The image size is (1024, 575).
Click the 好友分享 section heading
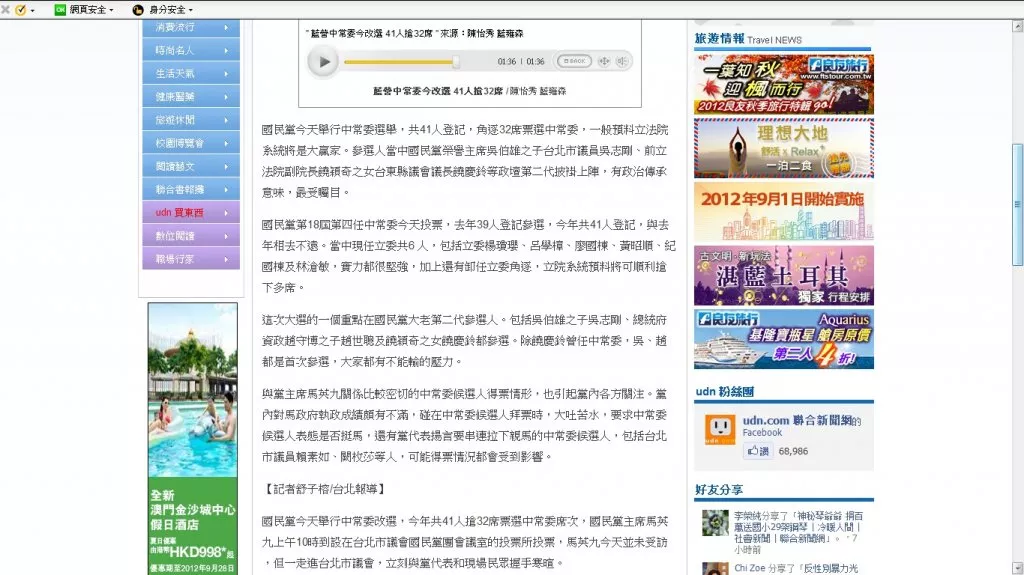(x=719, y=489)
